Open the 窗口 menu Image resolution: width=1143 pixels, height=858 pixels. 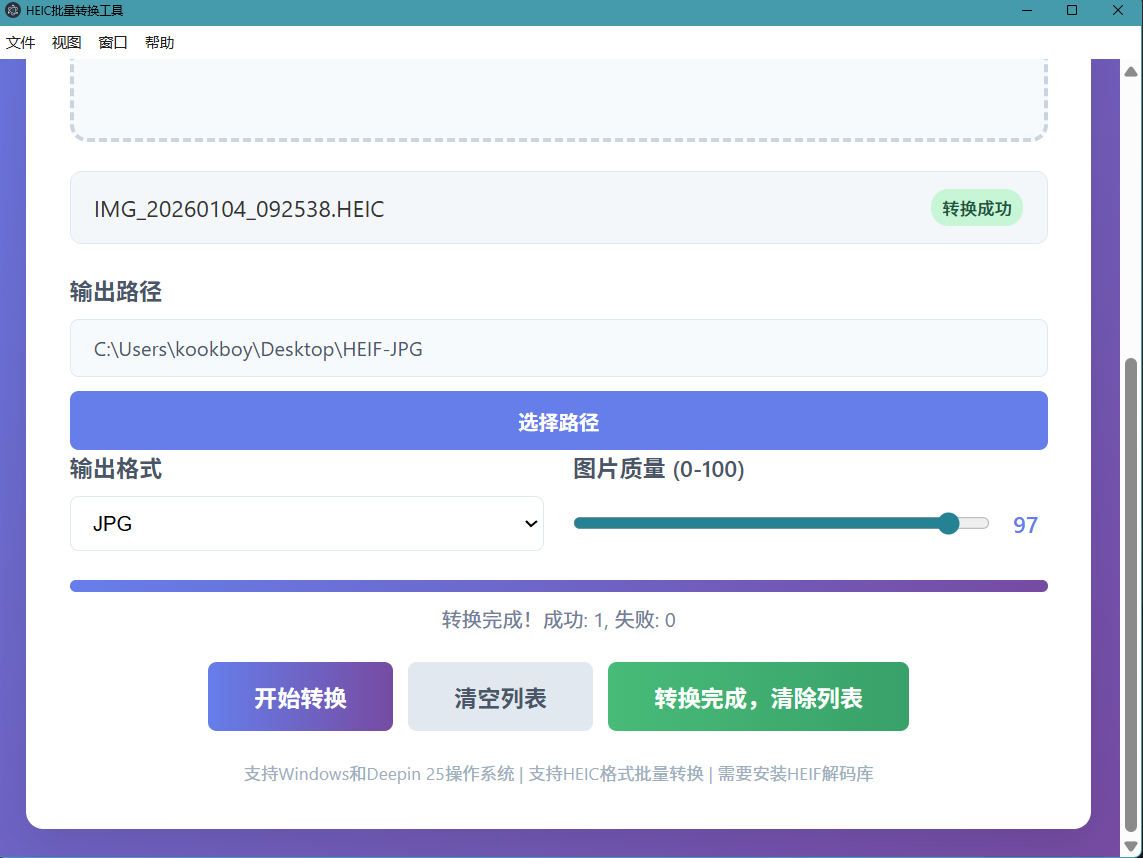coord(113,42)
